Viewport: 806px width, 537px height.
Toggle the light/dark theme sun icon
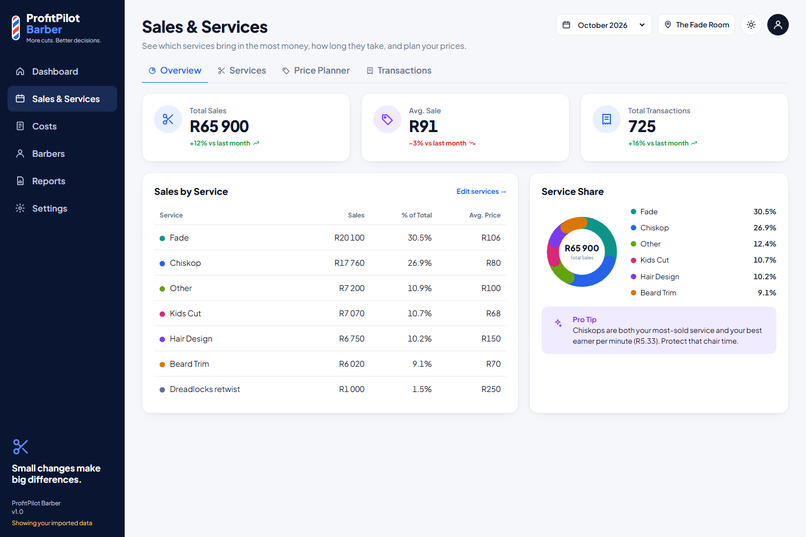click(751, 25)
